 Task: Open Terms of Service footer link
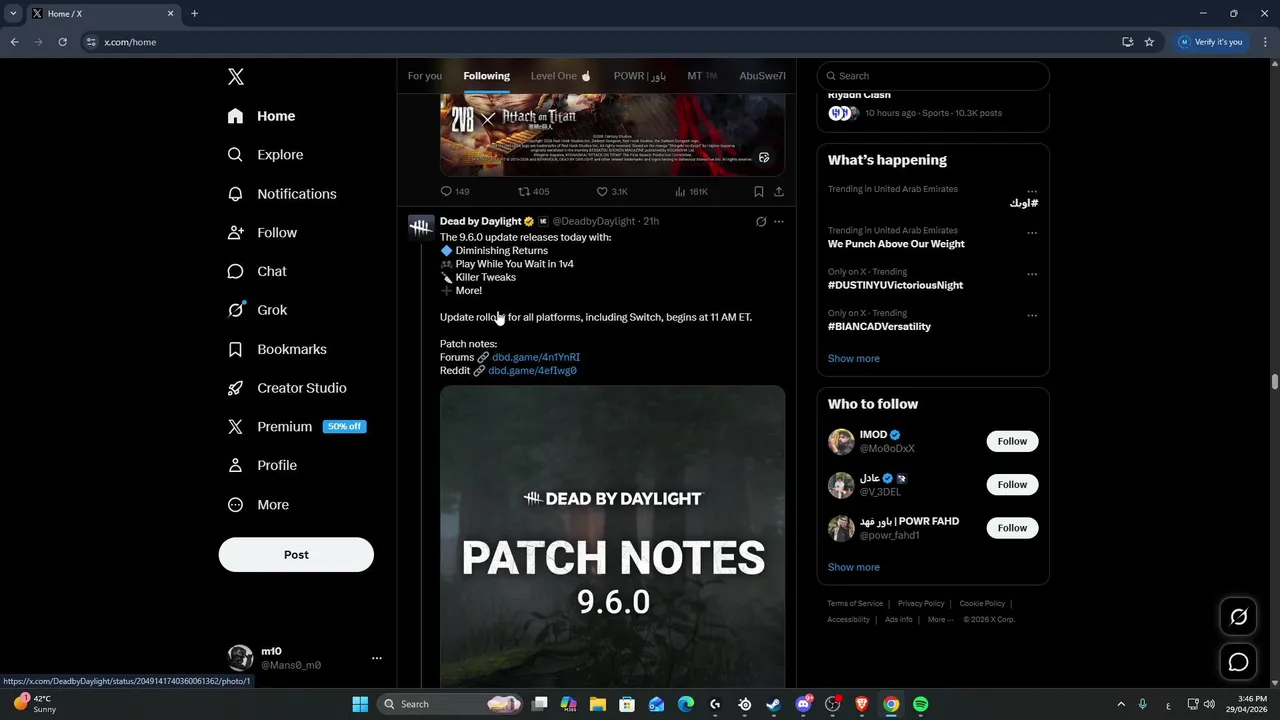point(855,604)
